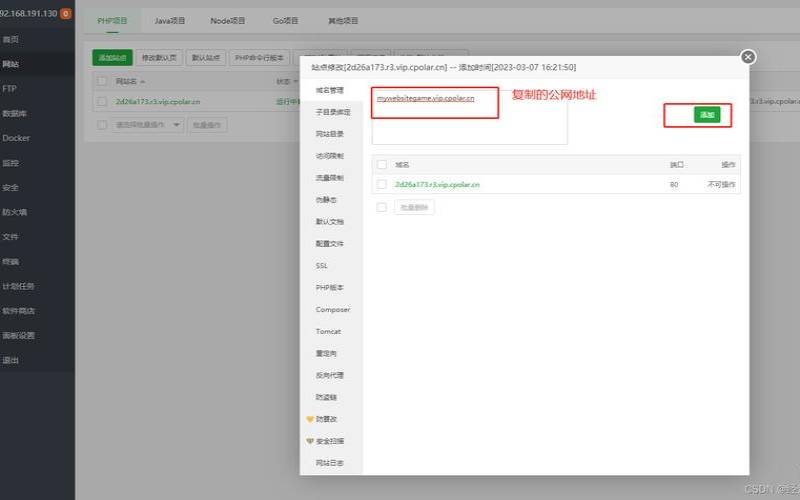The height and width of the screenshot is (500, 800).
Task: Tick the site row checkbox in background table
Action: (102, 101)
